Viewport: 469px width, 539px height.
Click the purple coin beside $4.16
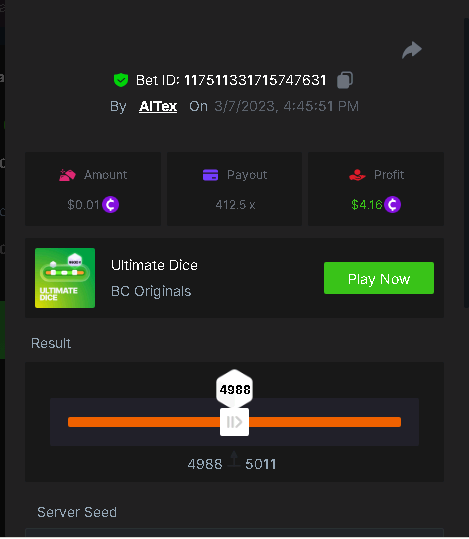pos(392,205)
